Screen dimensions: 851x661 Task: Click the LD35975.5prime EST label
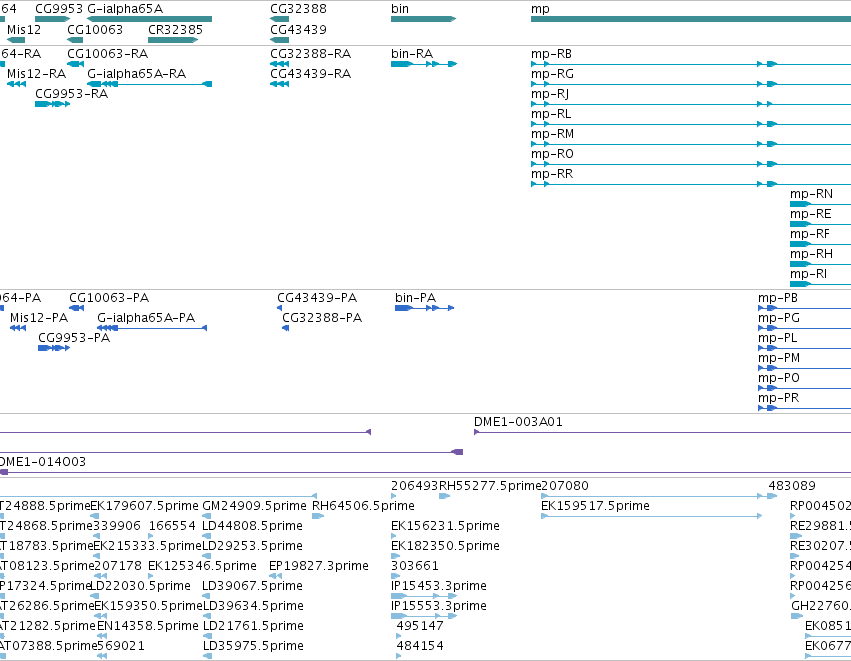pyautogui.click(x=253, y=646)
